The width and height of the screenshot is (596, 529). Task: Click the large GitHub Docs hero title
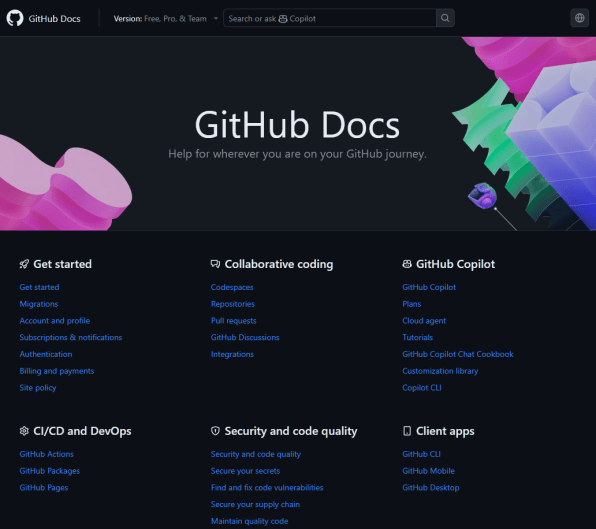pos(297,125)
